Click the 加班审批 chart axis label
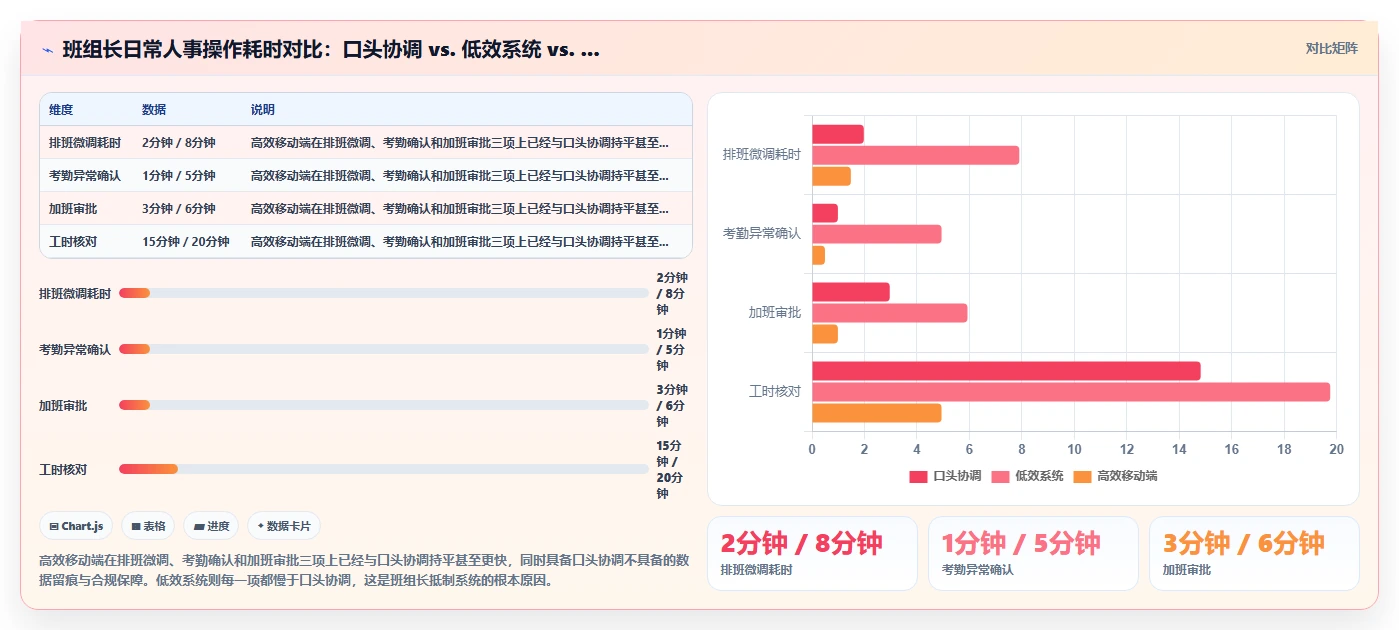The height and width of the screenshot is (630, 1399). (x=775, y=312)
